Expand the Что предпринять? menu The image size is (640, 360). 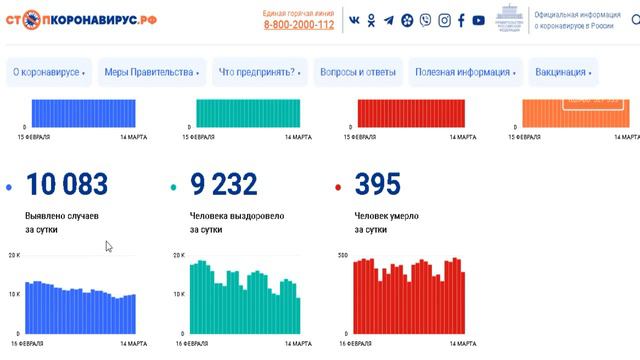[260, 72]
